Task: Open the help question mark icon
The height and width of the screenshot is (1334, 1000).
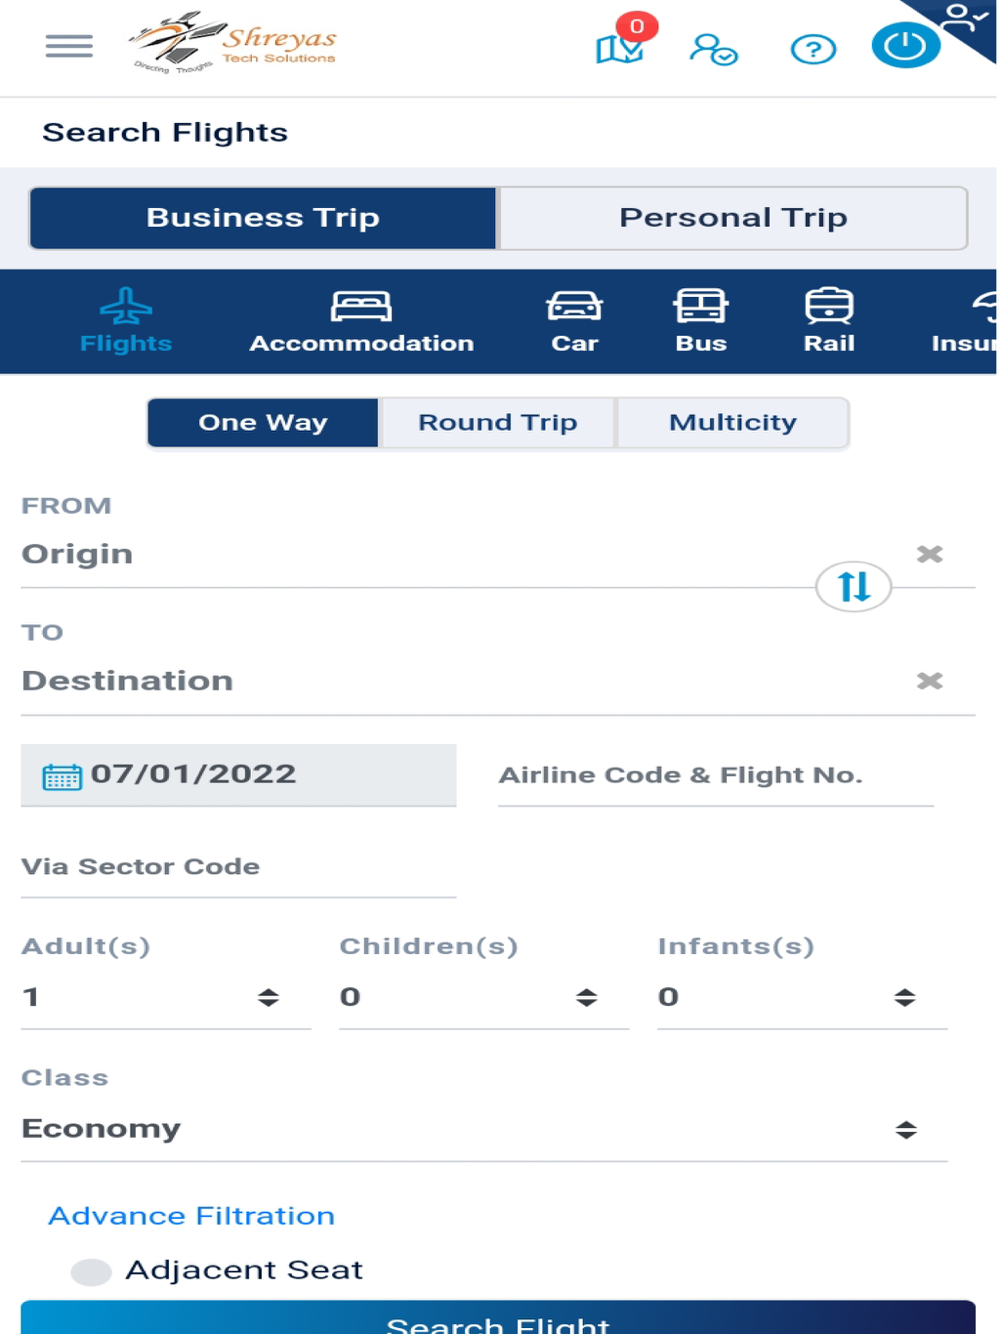Action: (813, 49)
